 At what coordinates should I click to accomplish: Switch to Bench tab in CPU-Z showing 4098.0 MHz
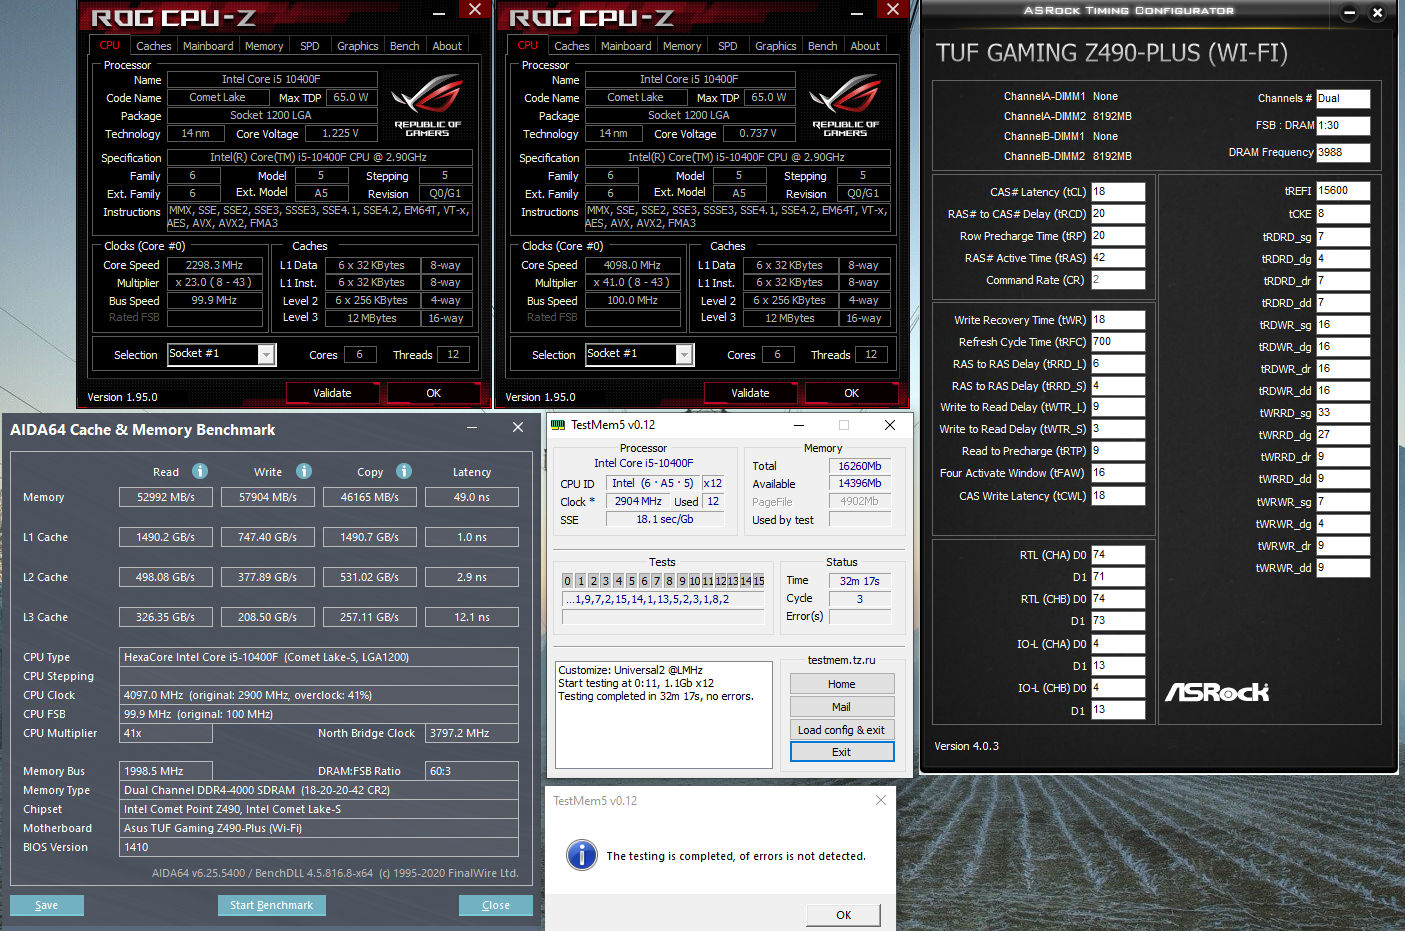click(823, 46)
